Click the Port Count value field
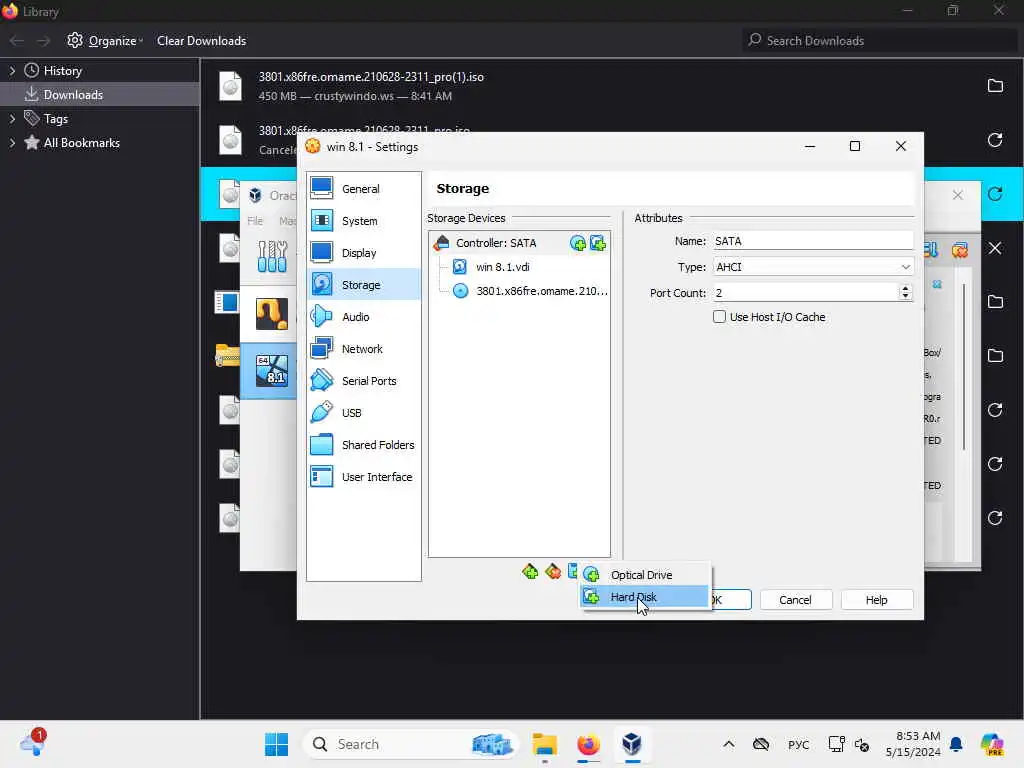This screenshot has height=768, width=1024. pos(805,293)
